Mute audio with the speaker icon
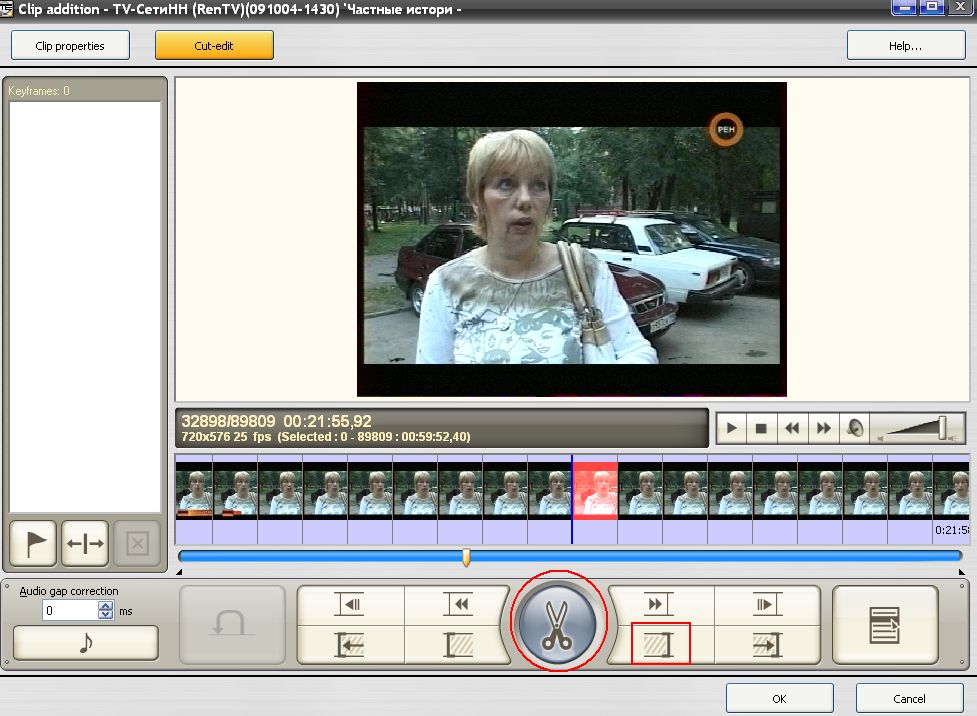 pyautogui.click(x=857, y=428)
